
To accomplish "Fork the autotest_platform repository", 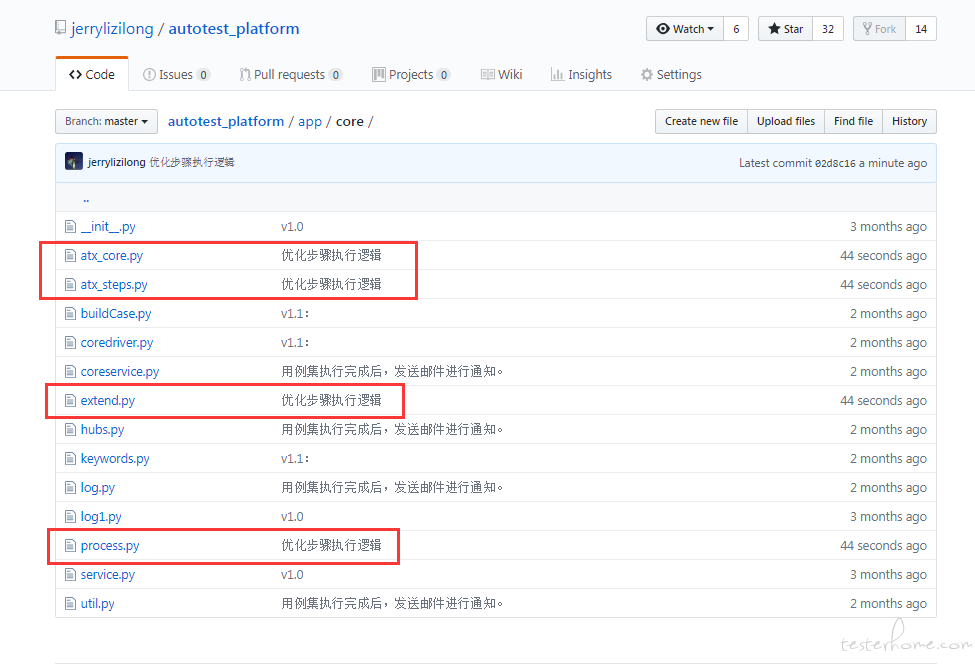I will 879,29.
